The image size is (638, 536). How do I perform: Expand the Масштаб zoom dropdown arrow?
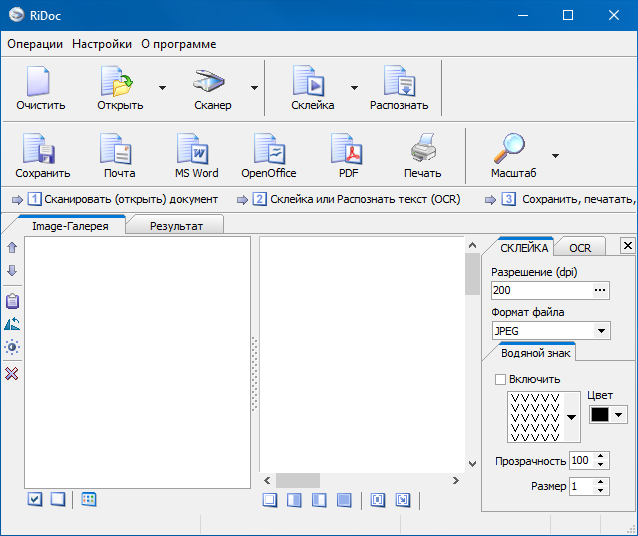tap(555, 156)
